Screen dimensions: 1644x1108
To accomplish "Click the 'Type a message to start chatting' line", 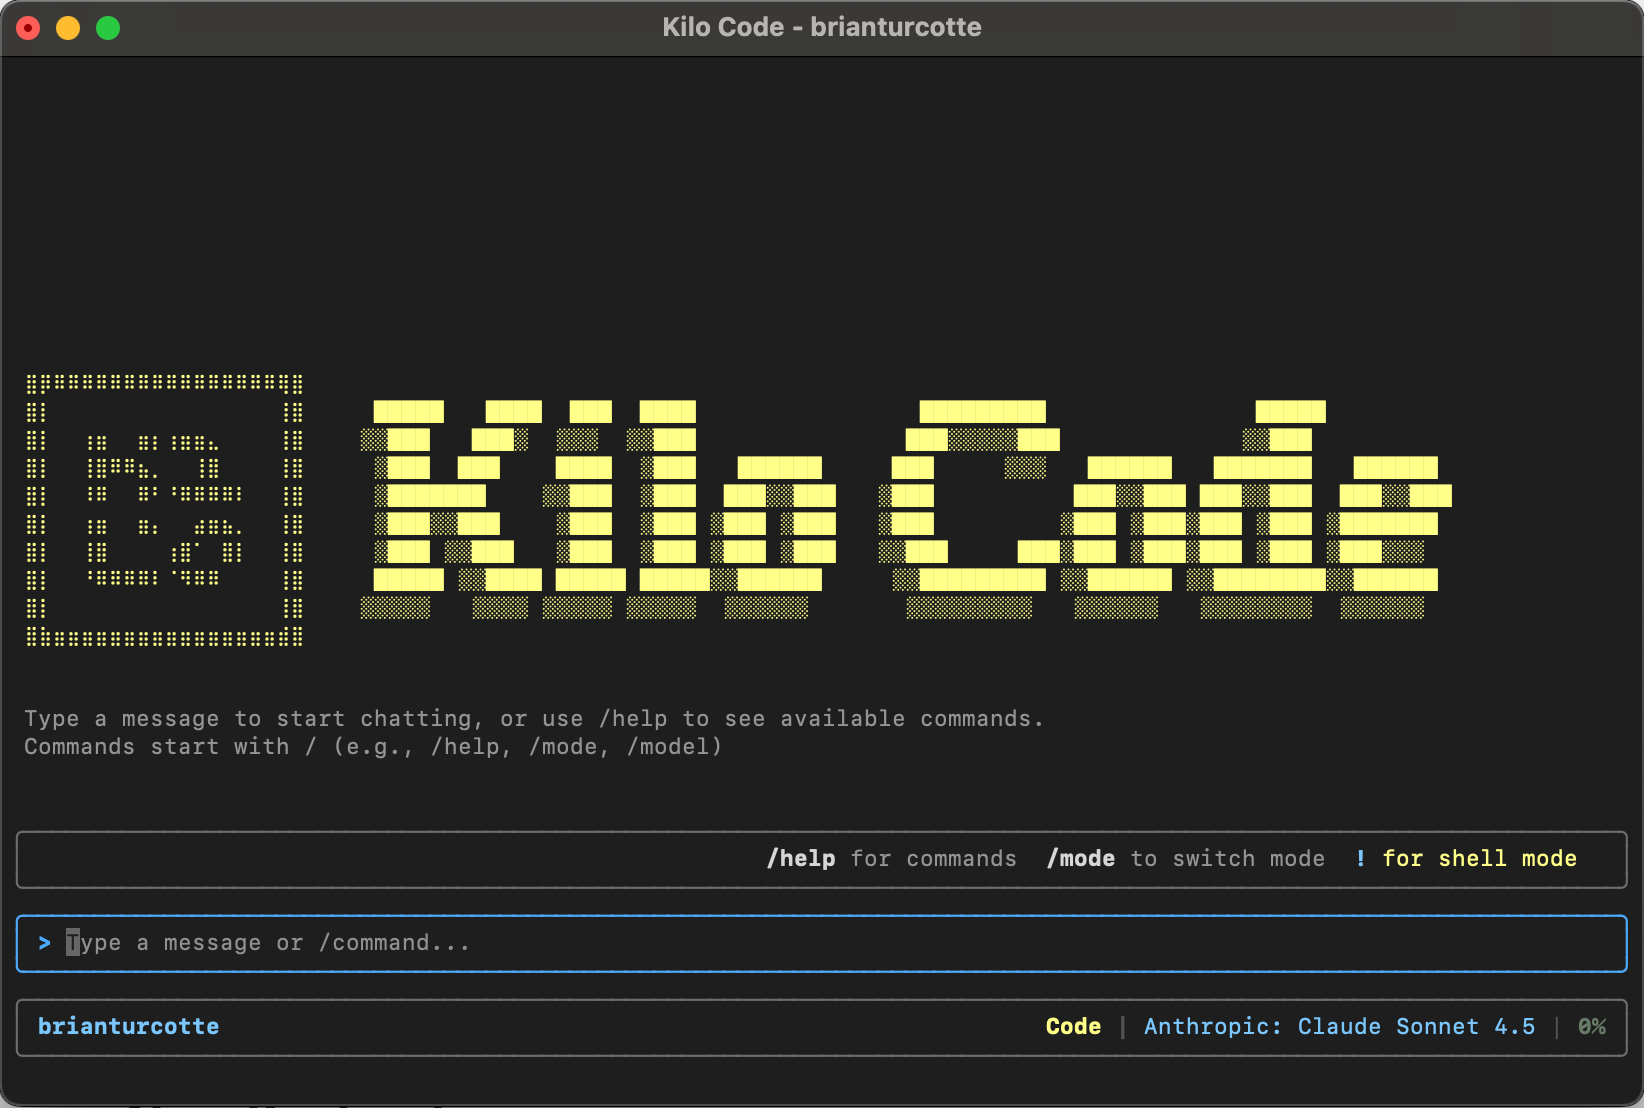I will (x=534, y=719).
